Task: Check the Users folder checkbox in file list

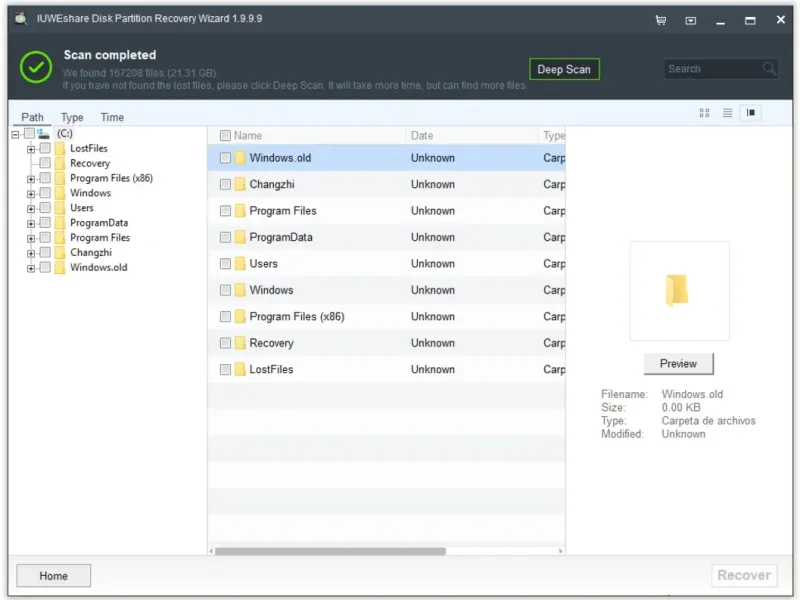Action: coord(225,264)
